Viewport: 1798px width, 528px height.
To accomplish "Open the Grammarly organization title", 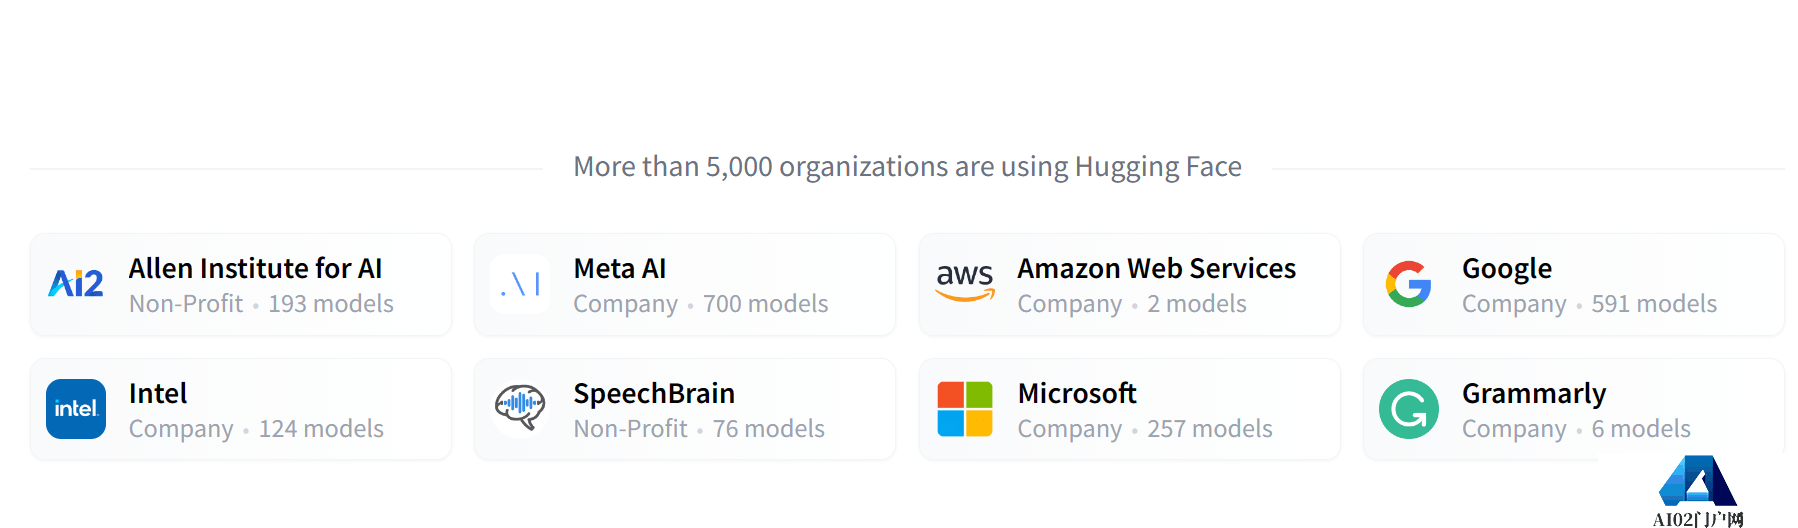I will coord(1533,393).
